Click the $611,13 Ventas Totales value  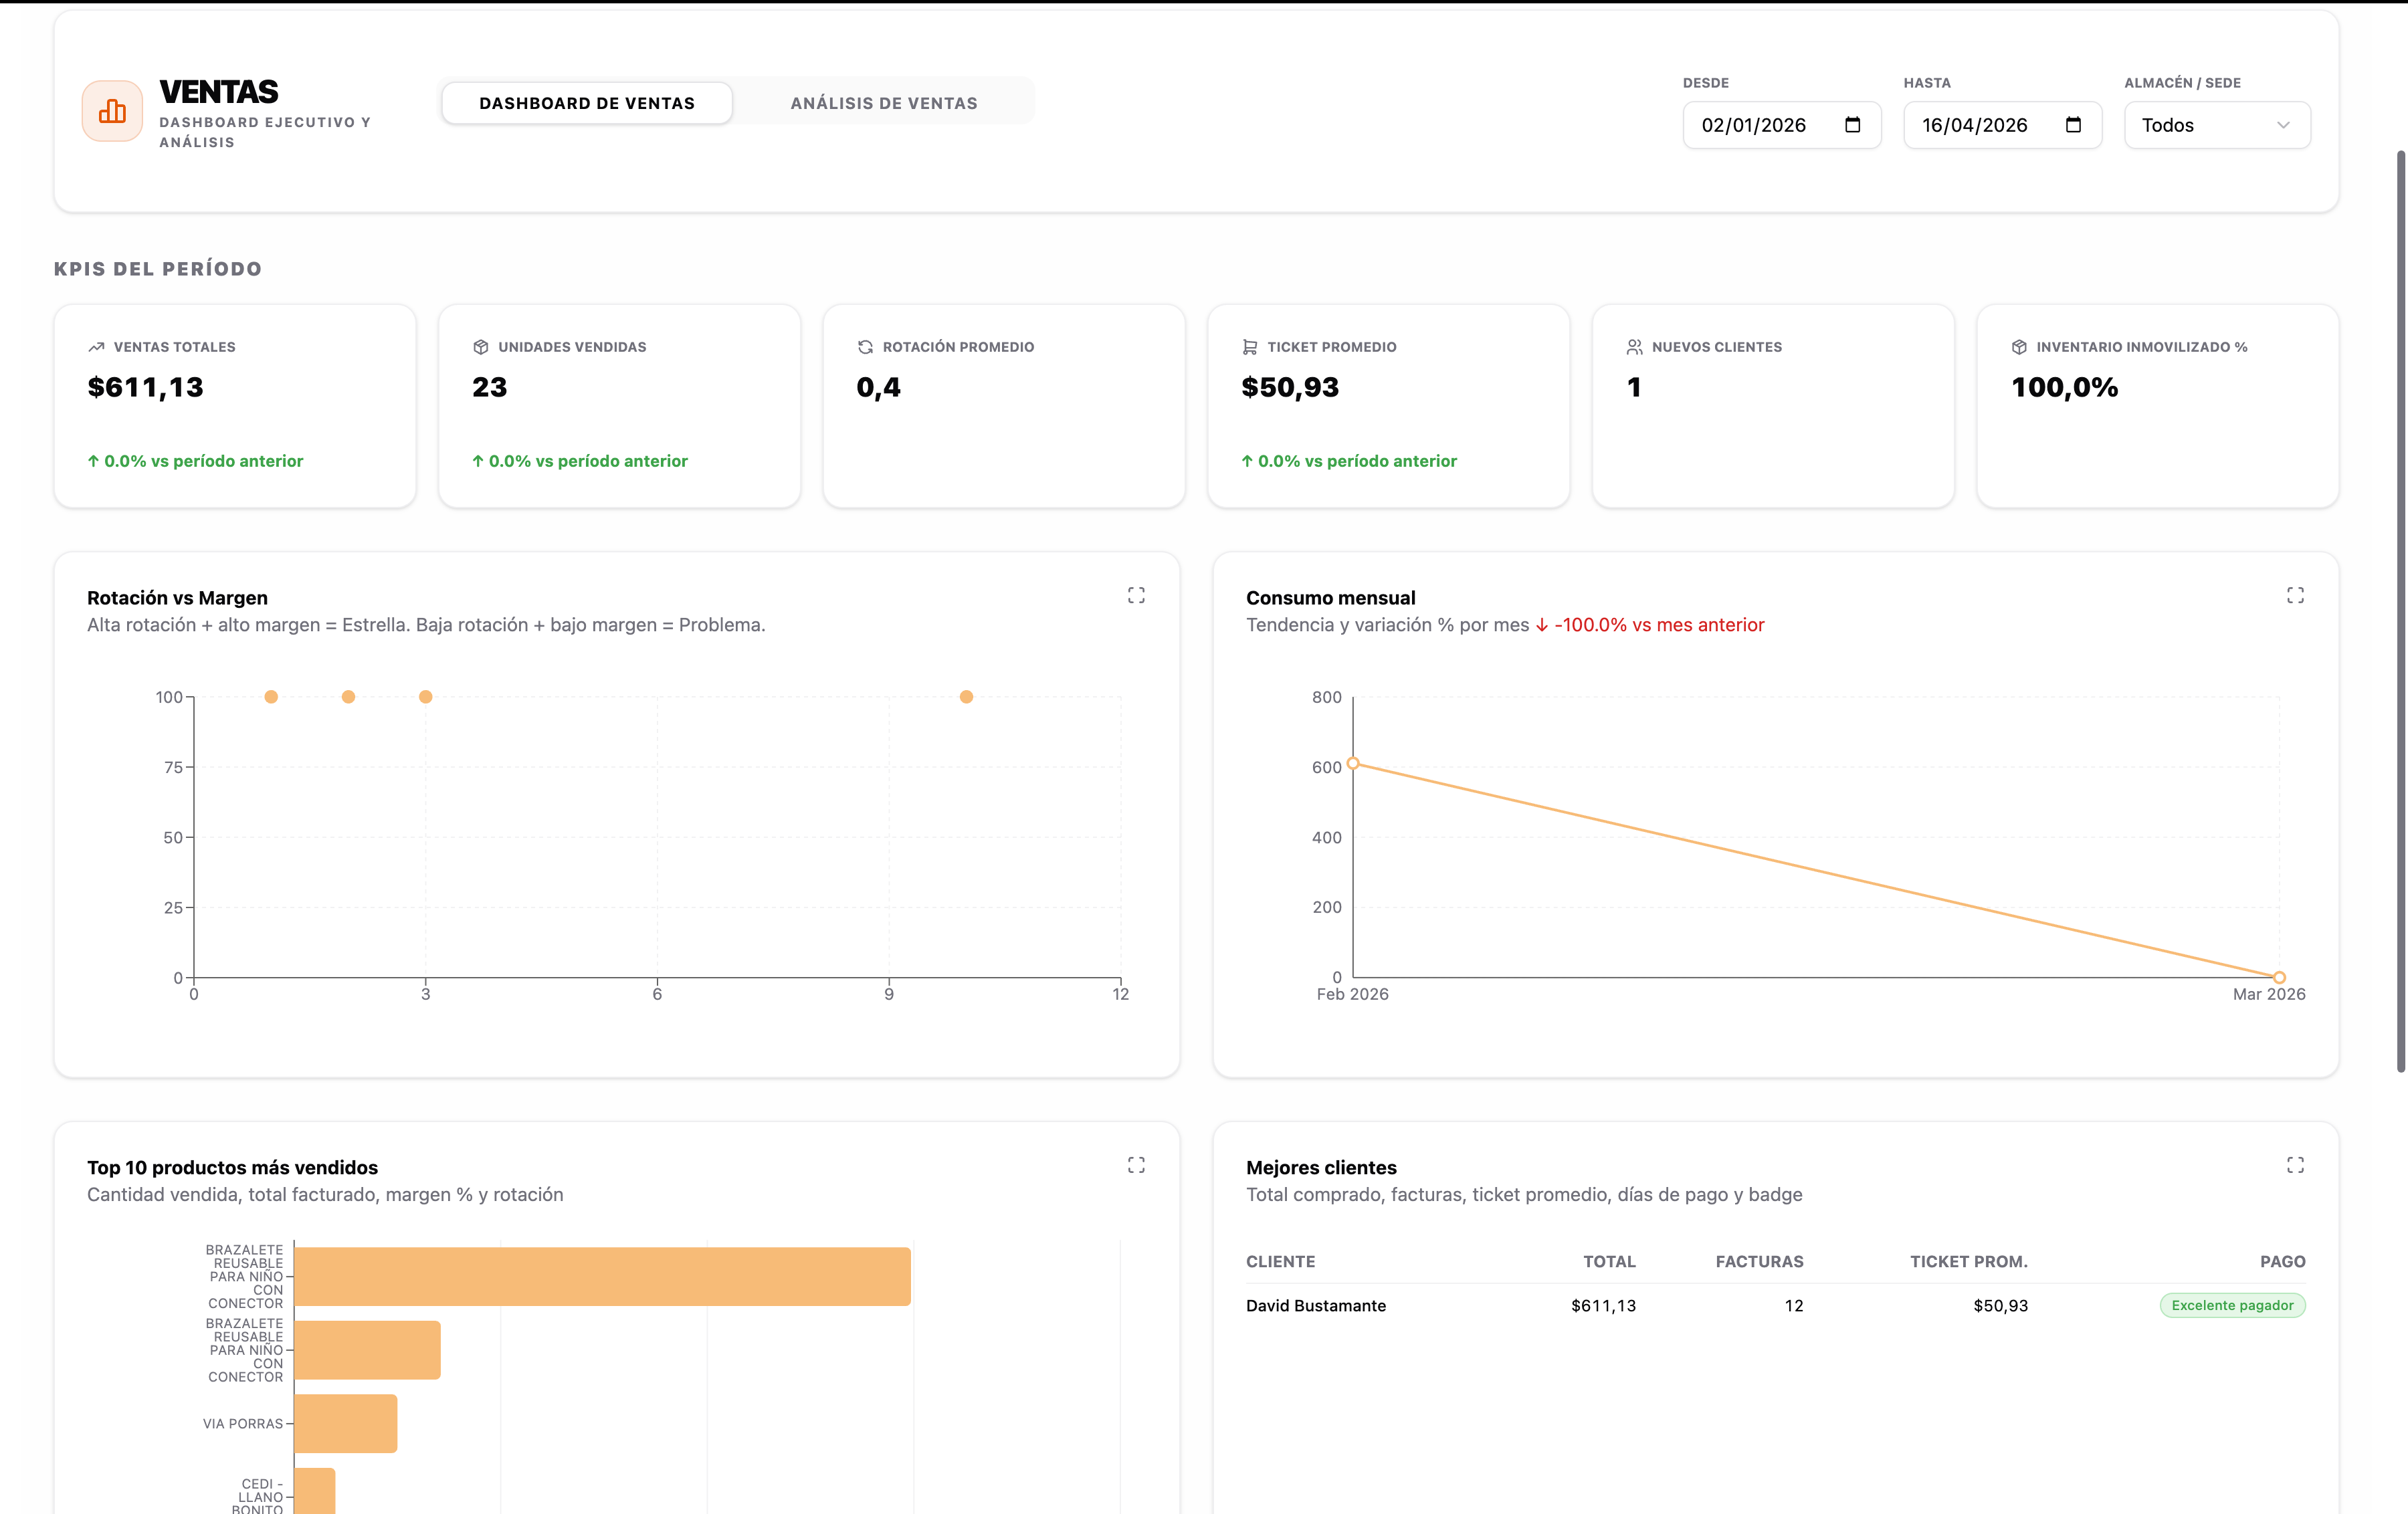coord(146,387)
